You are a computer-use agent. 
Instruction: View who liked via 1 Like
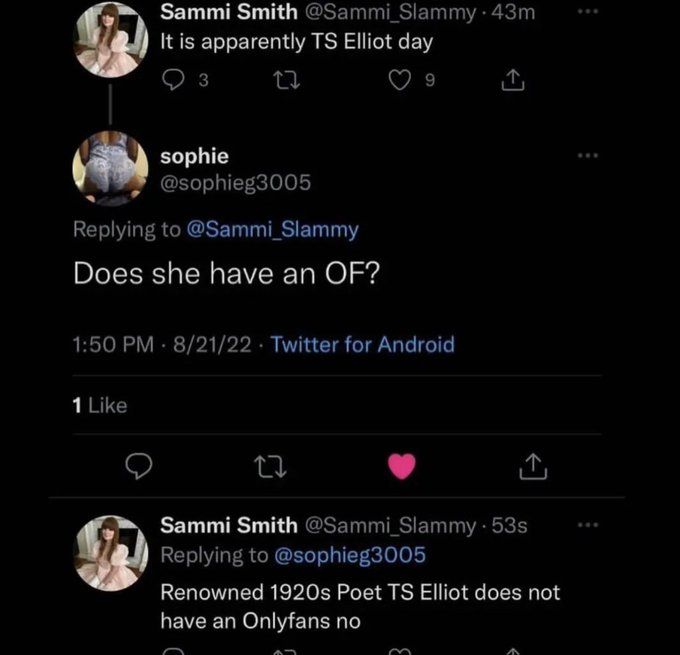coord(100,405)
